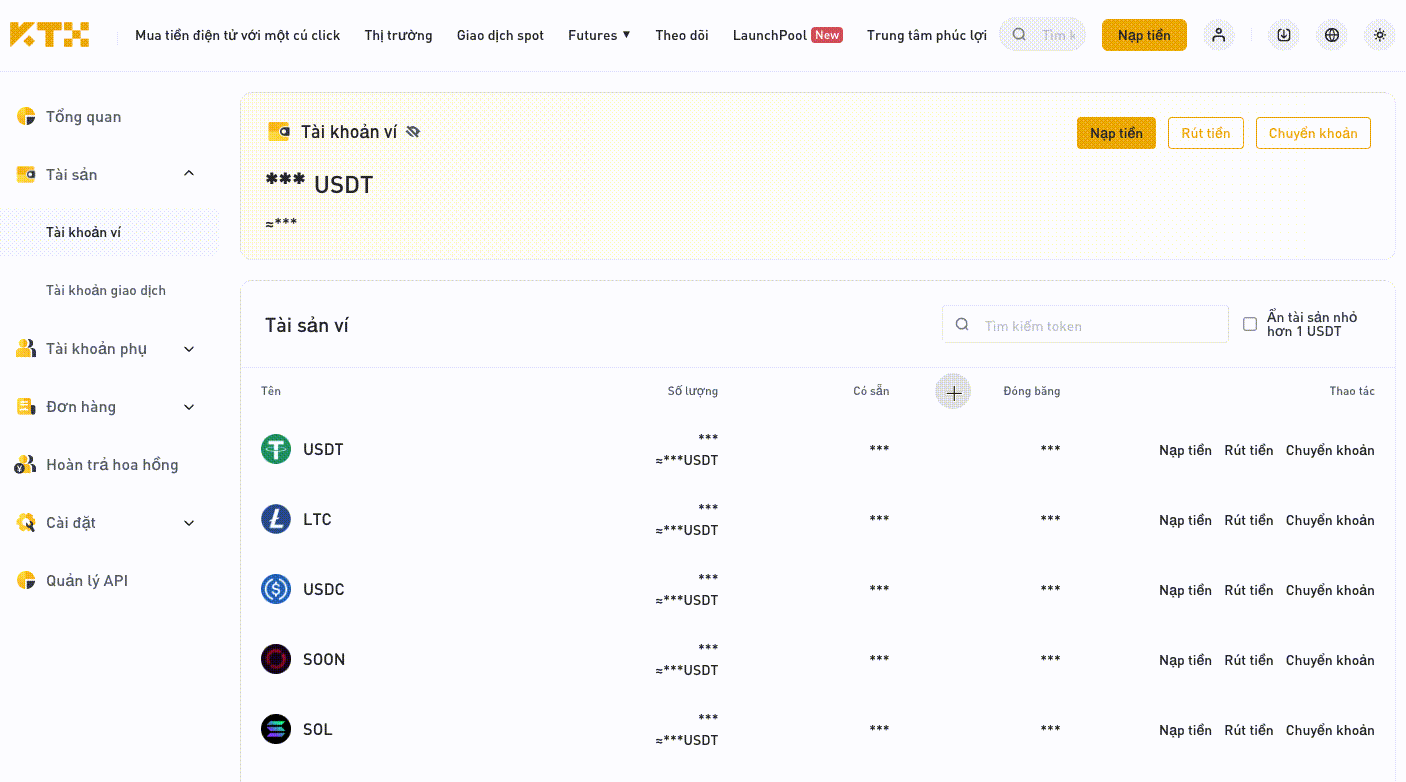The height and width of the screenshot is (782, 1406).
Task: Toggle balance visibility eye icon
Action: [413, 132]
